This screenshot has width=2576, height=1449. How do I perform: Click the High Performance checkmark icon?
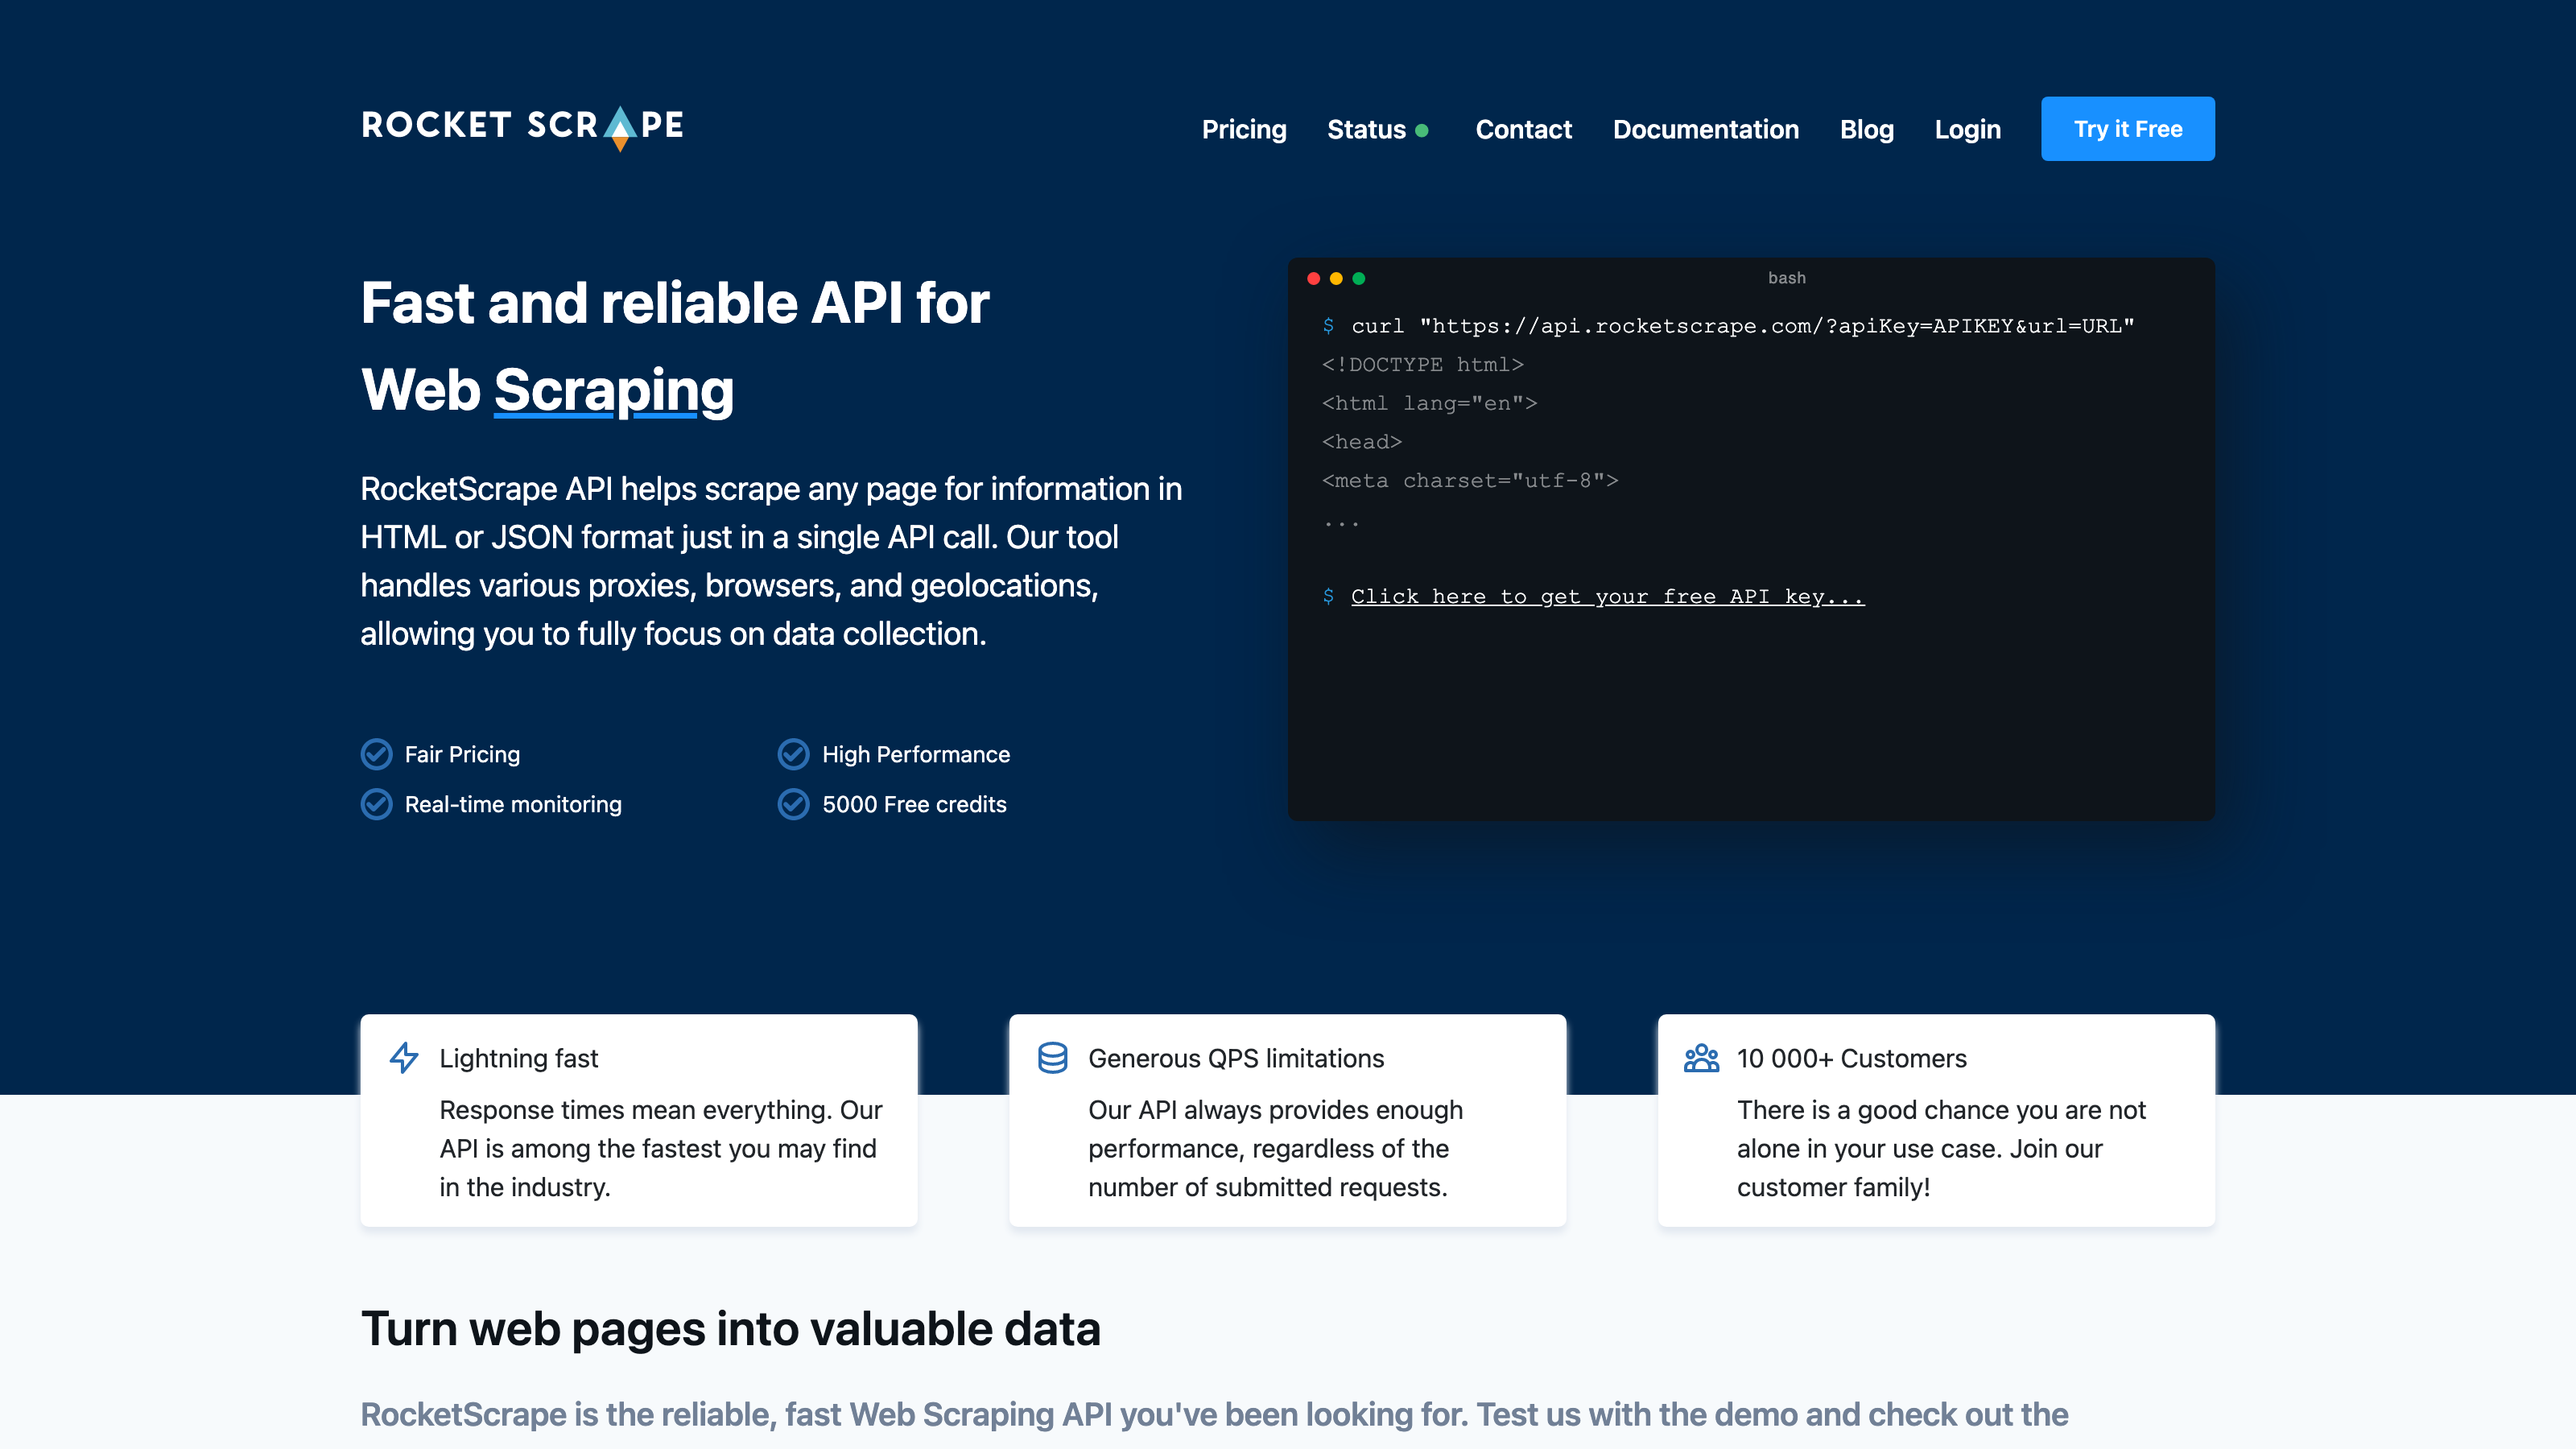793,754
